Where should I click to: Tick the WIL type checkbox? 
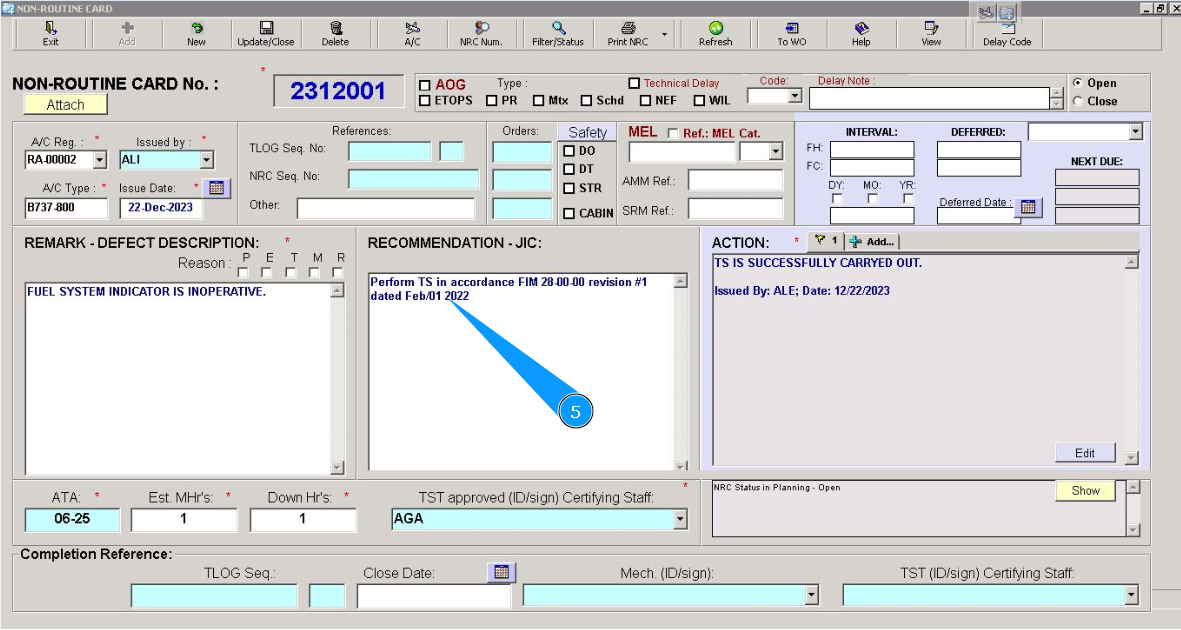click(699, 100)
